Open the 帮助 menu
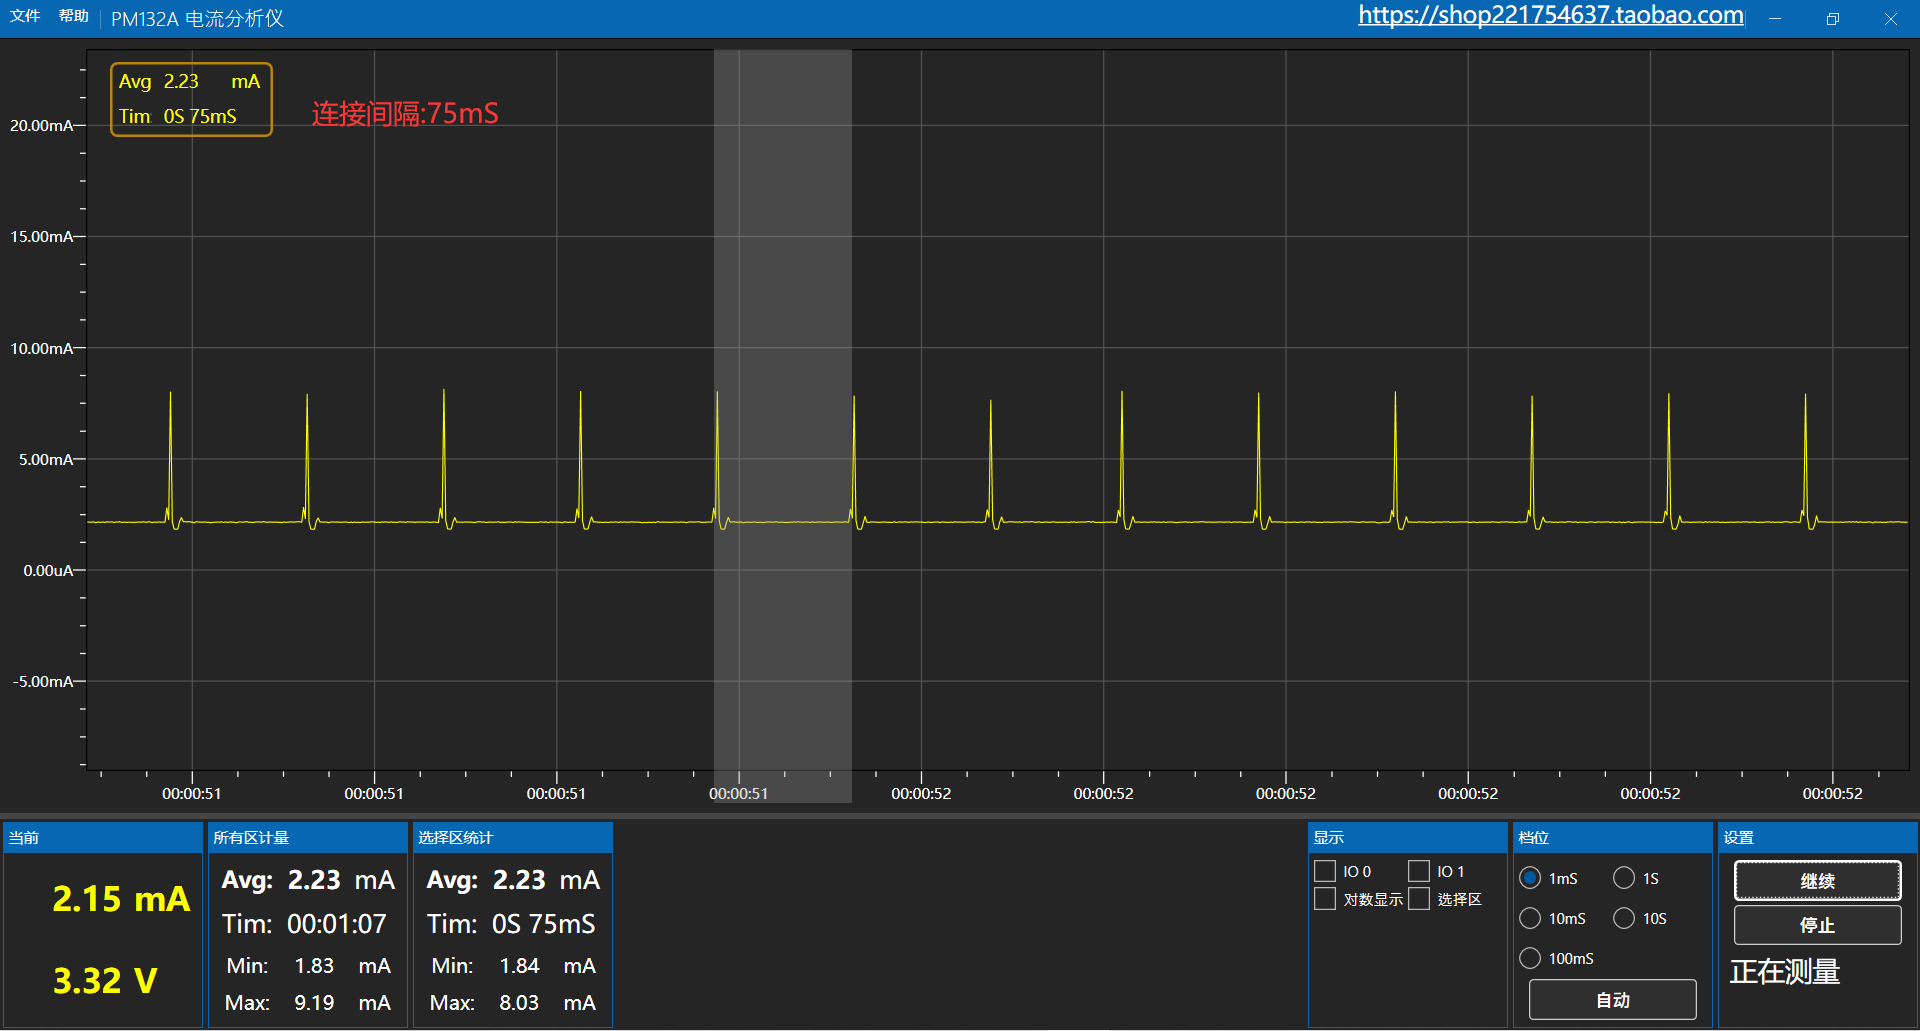1920x1031 pixels. coord(73,16)
